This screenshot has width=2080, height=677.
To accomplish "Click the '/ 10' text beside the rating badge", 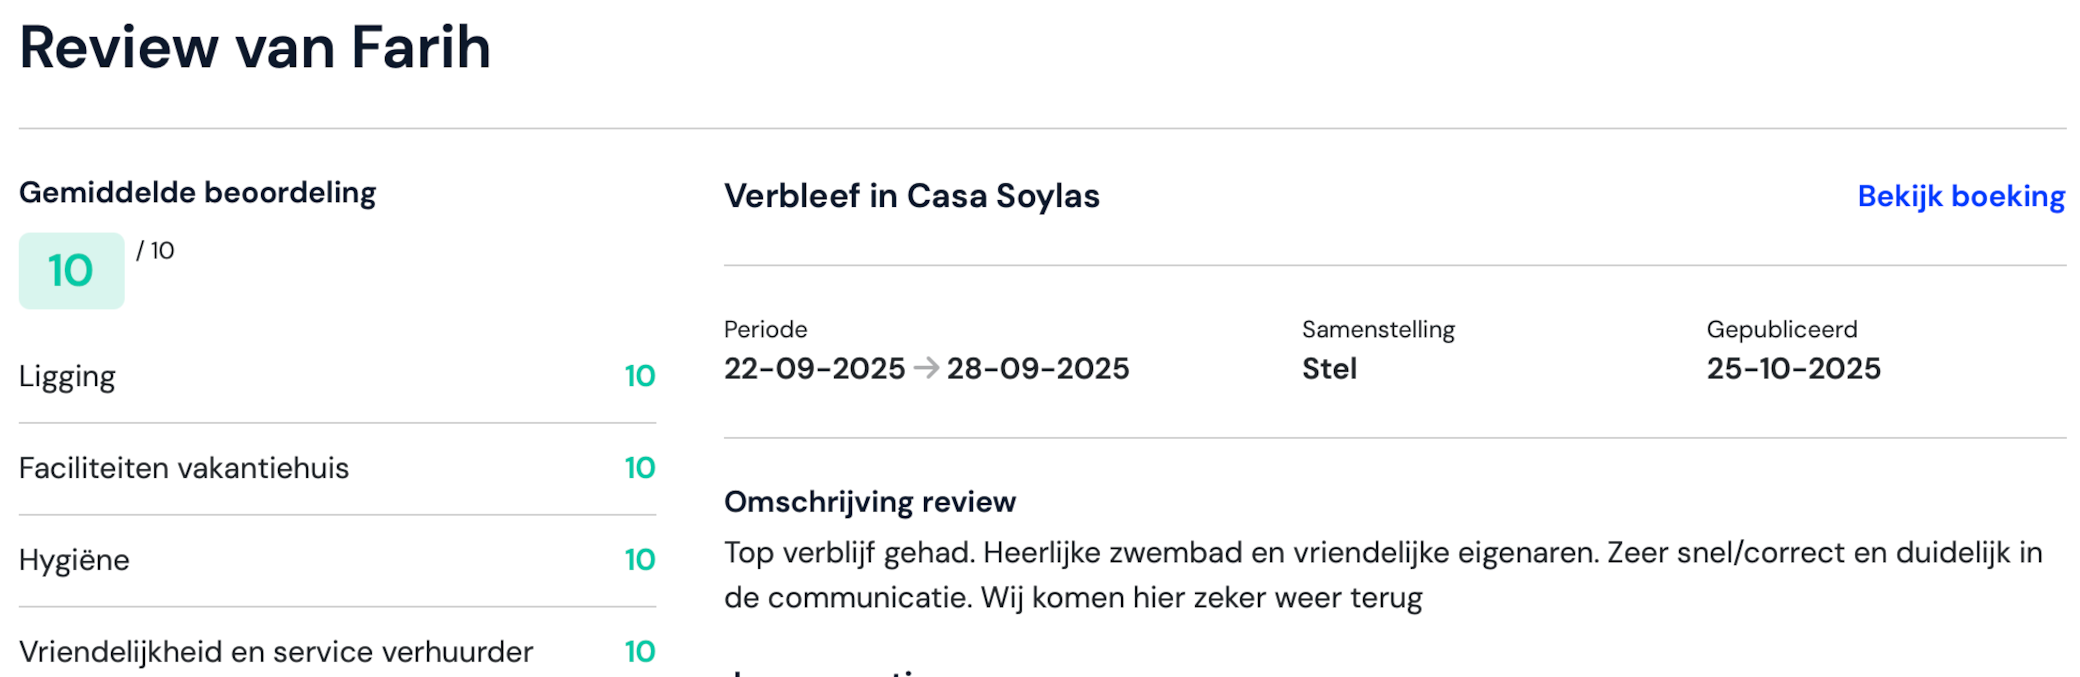I will click(x=156, y=250).
